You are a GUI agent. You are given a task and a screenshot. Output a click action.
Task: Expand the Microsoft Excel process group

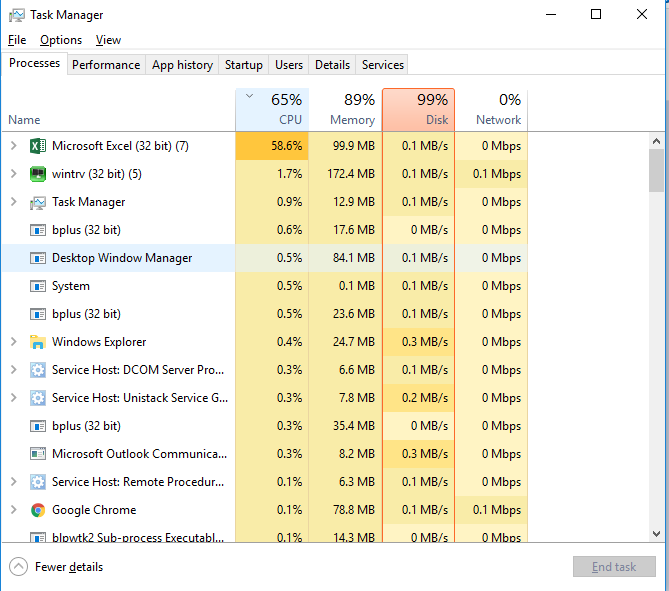click(14, 146)
